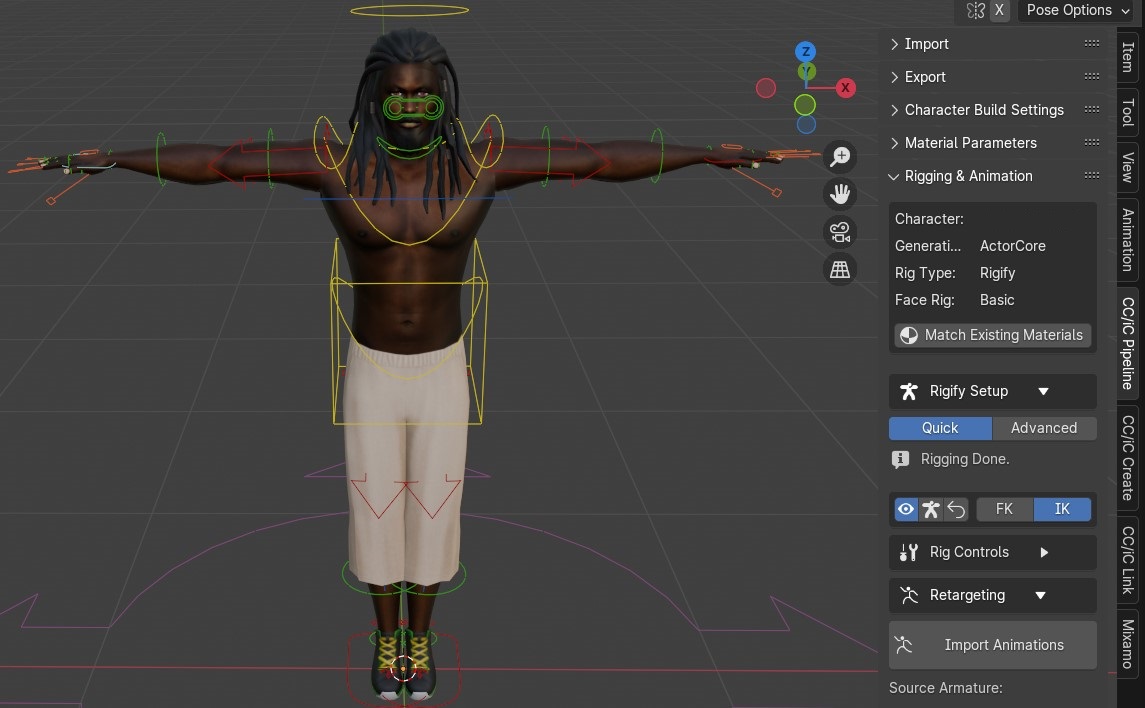Click the Import Animations button
Screen dimensions: 1145x708
(x=992, y=644)
